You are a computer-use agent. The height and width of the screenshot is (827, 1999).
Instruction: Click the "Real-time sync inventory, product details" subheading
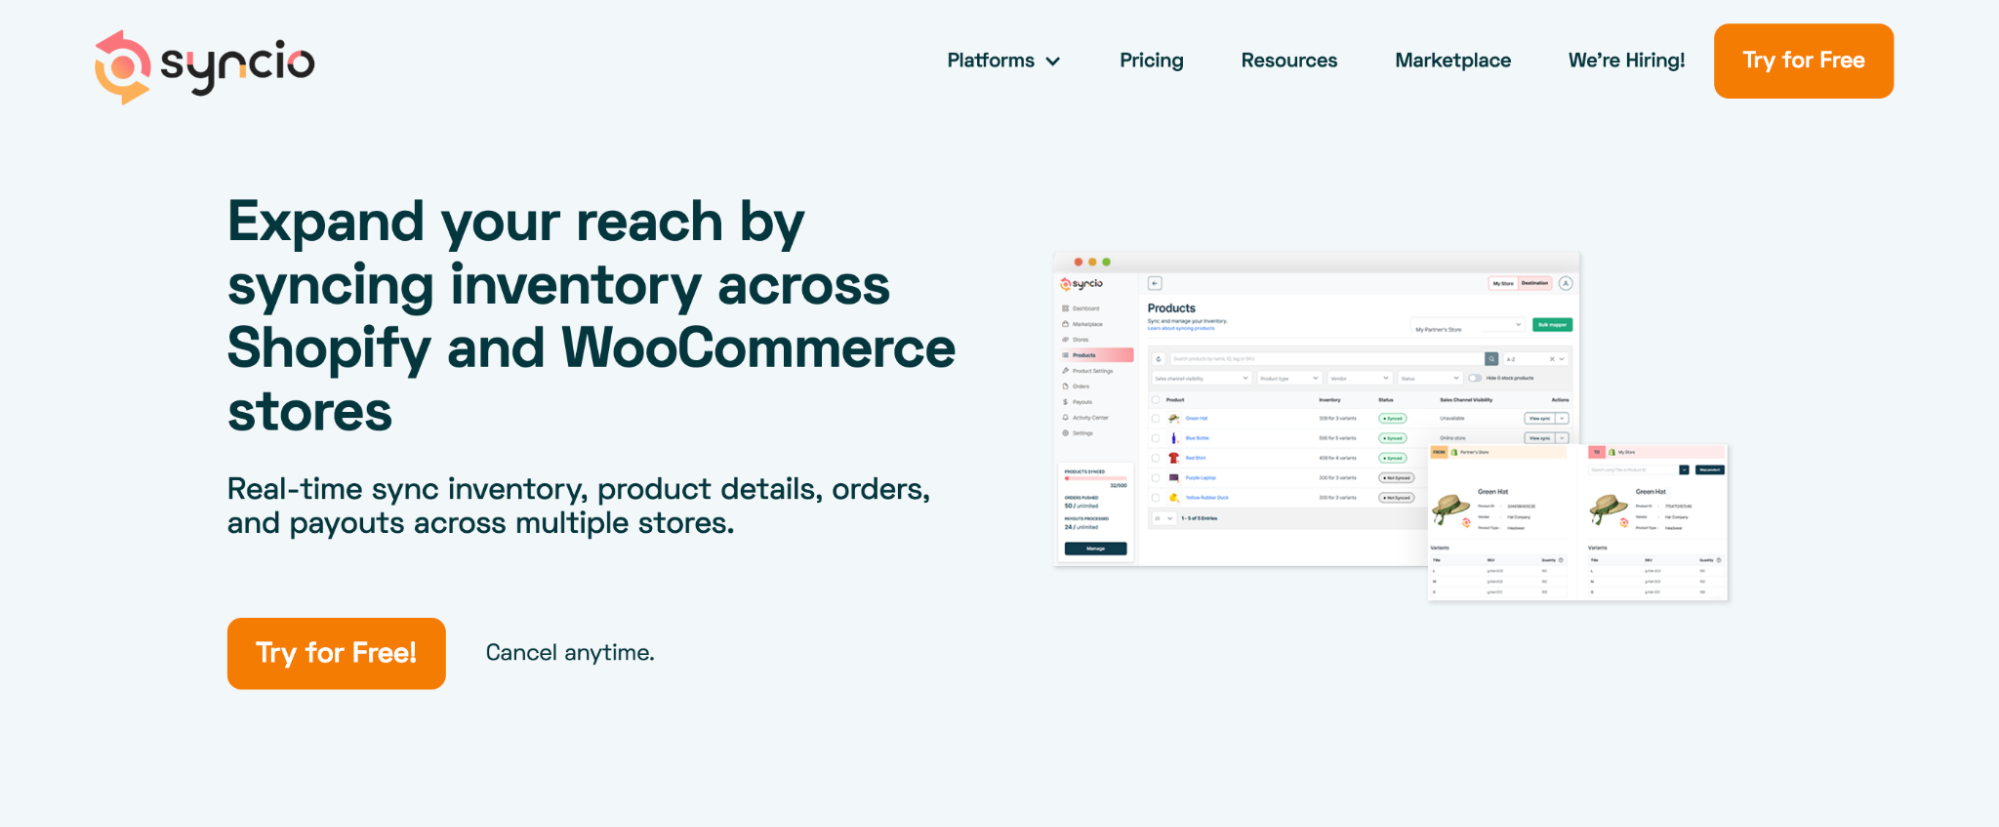click(x=579, y=506)
